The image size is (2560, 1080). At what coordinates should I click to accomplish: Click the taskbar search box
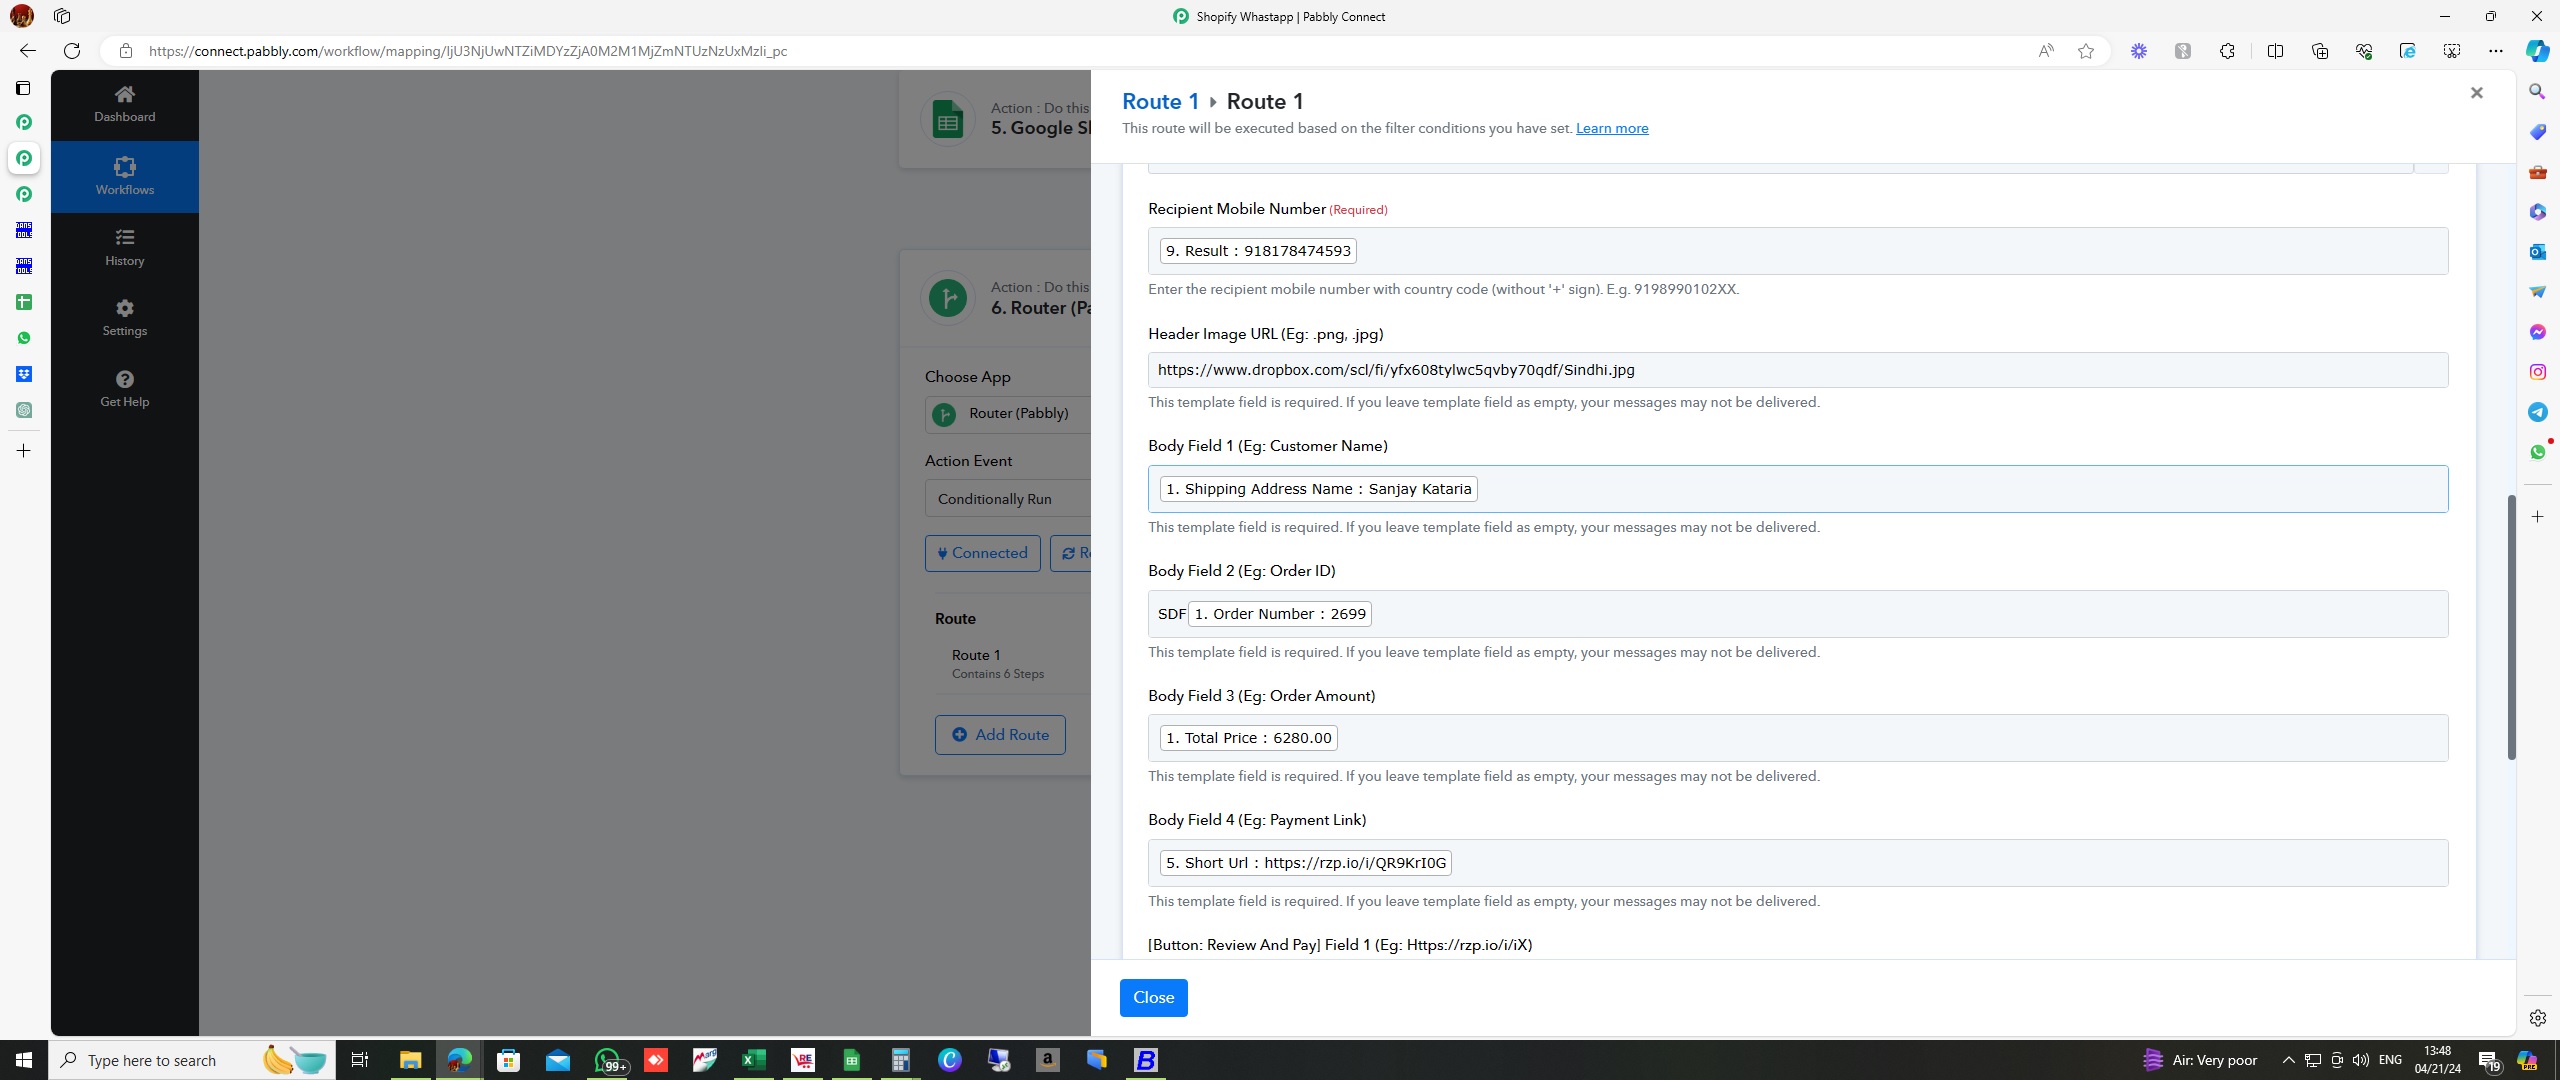tap(192, 1060)
